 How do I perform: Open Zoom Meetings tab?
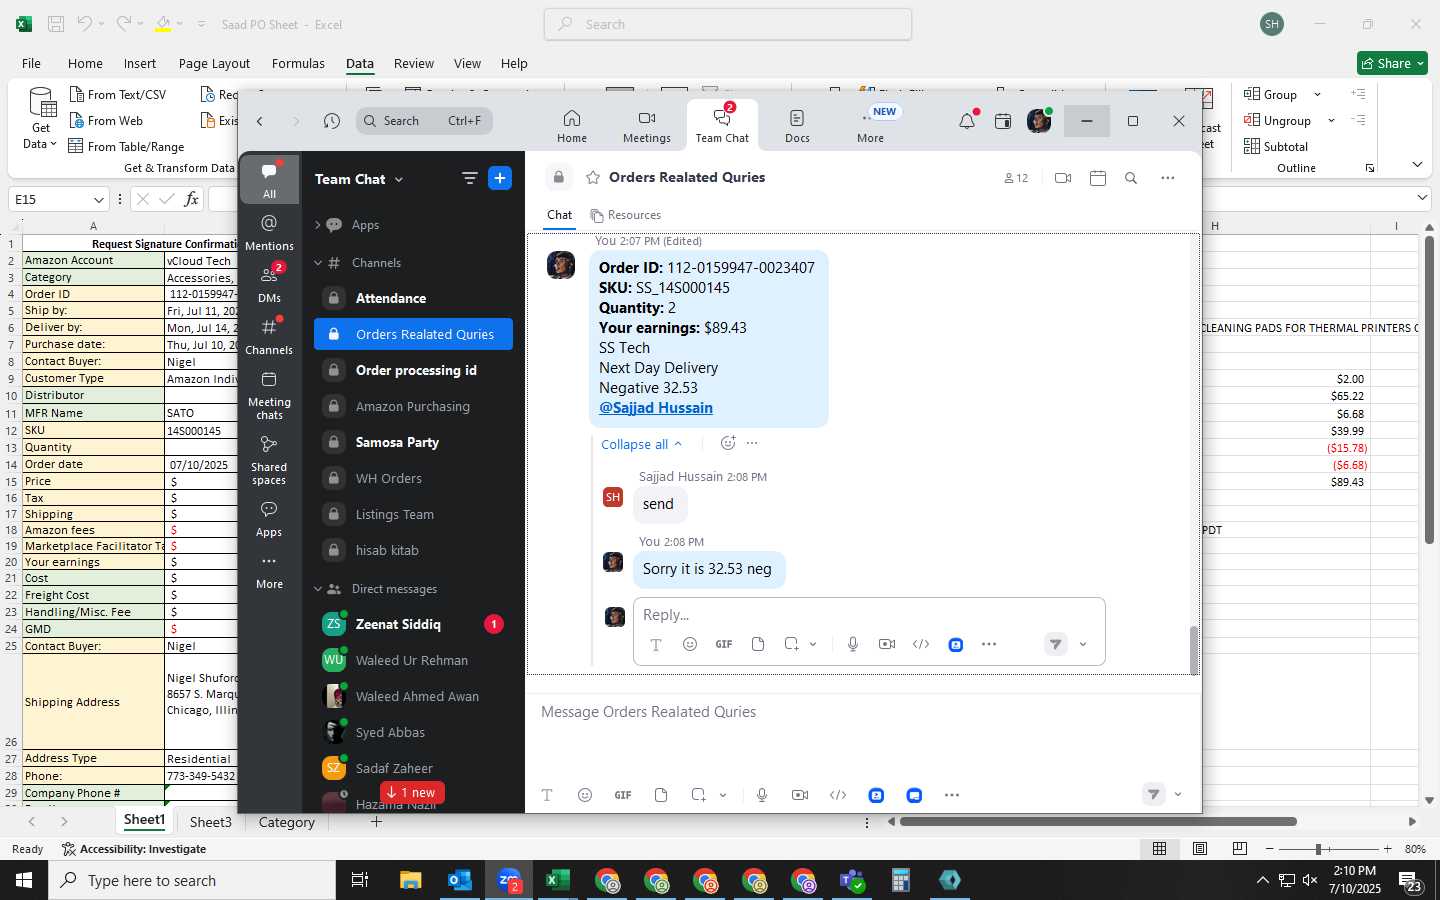647,126
